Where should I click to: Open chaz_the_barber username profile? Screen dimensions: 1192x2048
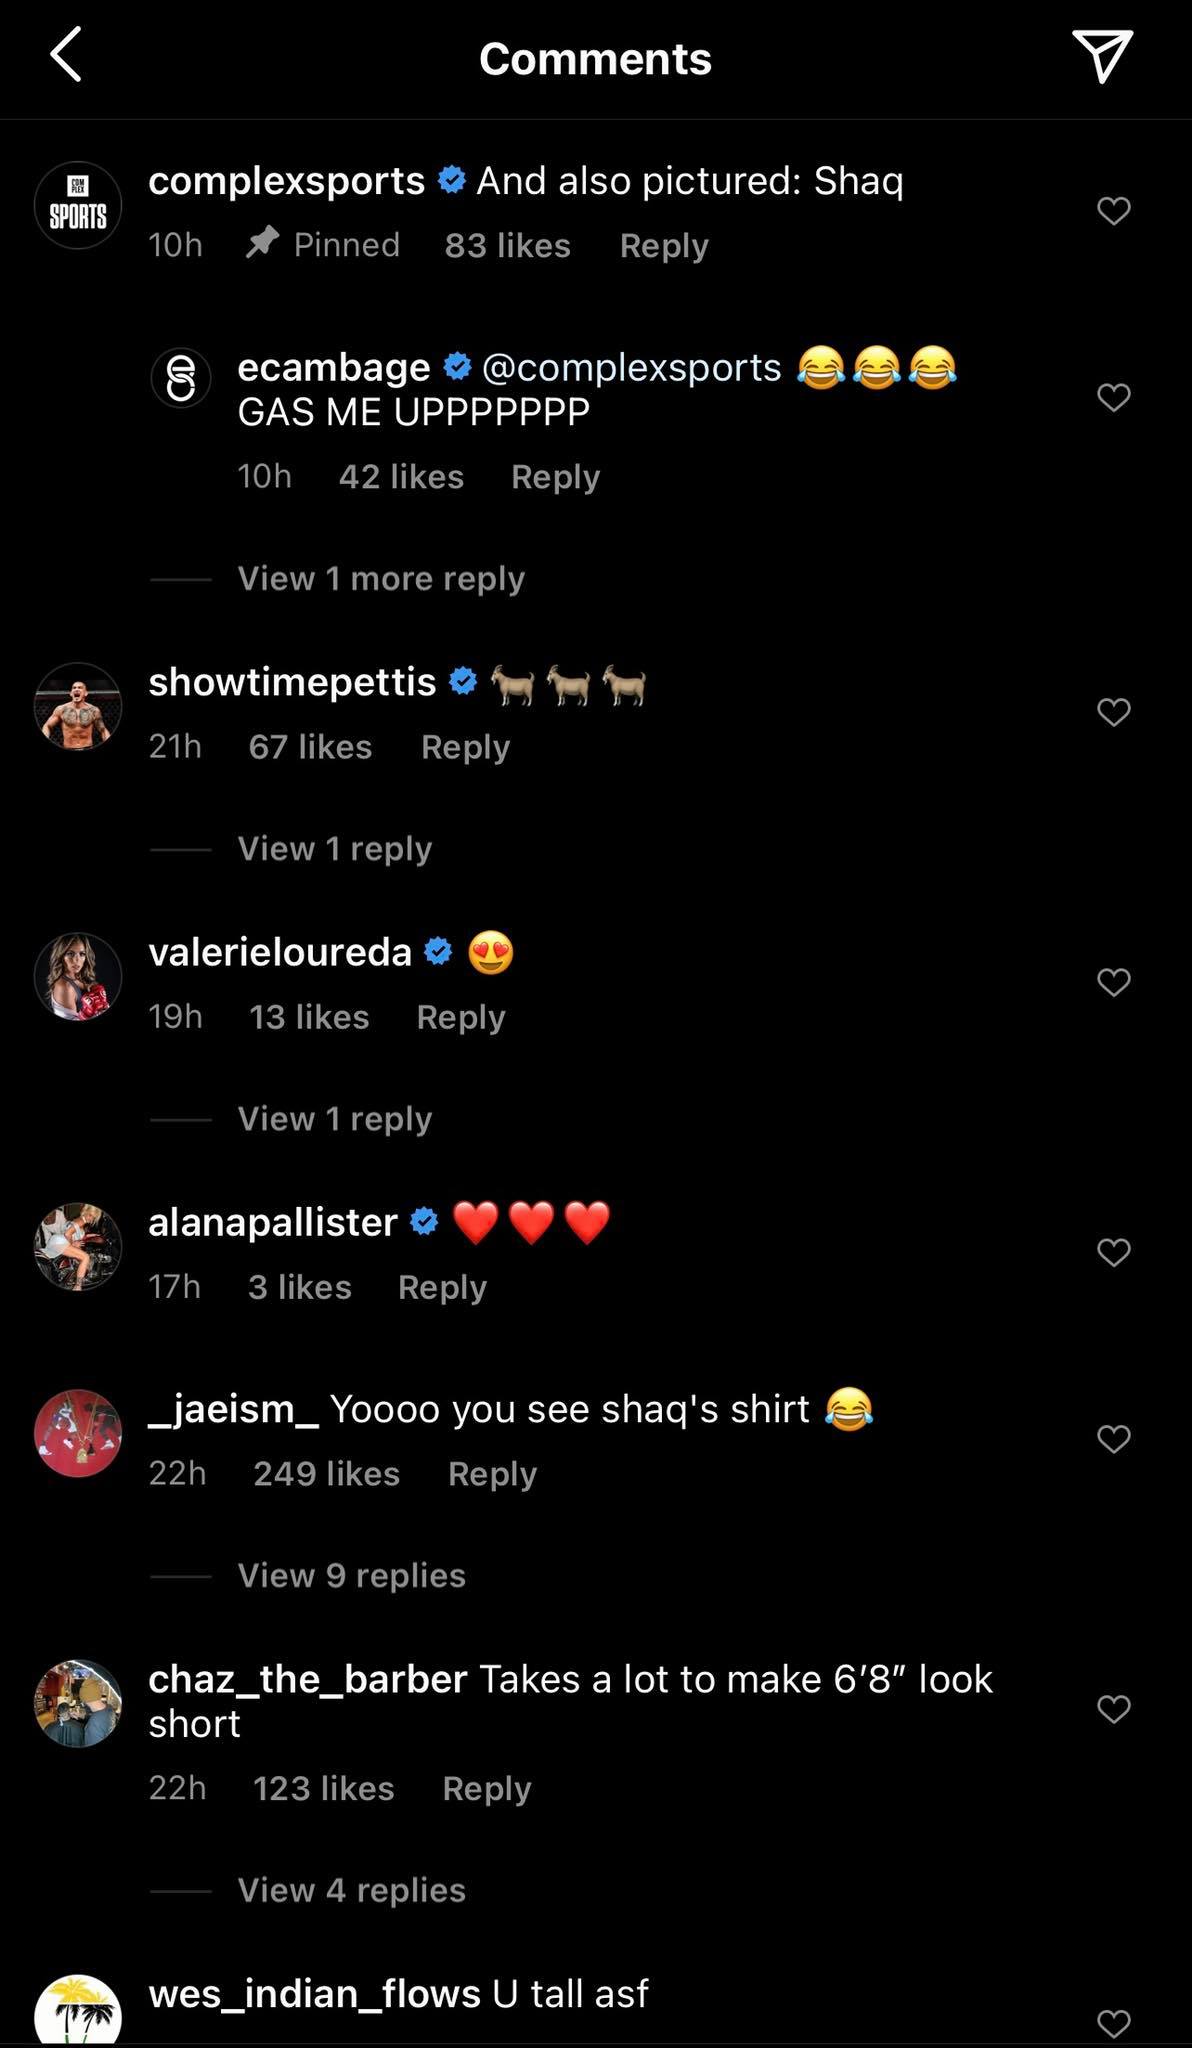coord(308,1679)
